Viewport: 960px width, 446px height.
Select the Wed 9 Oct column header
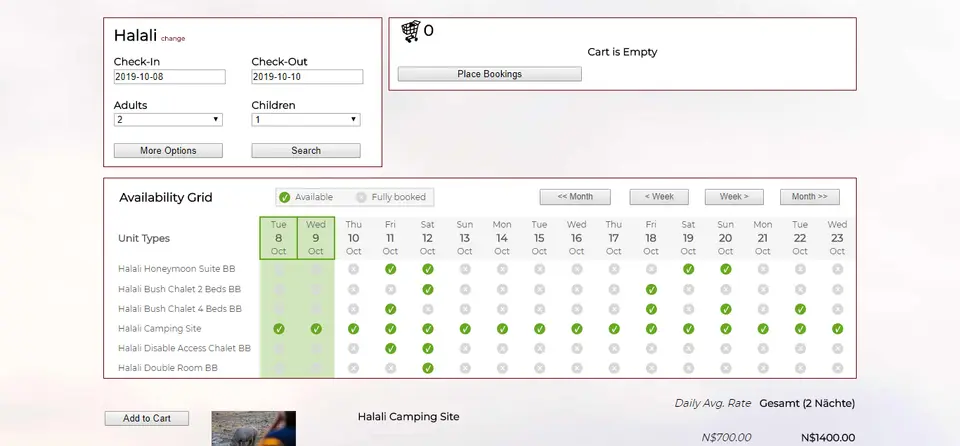[x=316, y=238]
